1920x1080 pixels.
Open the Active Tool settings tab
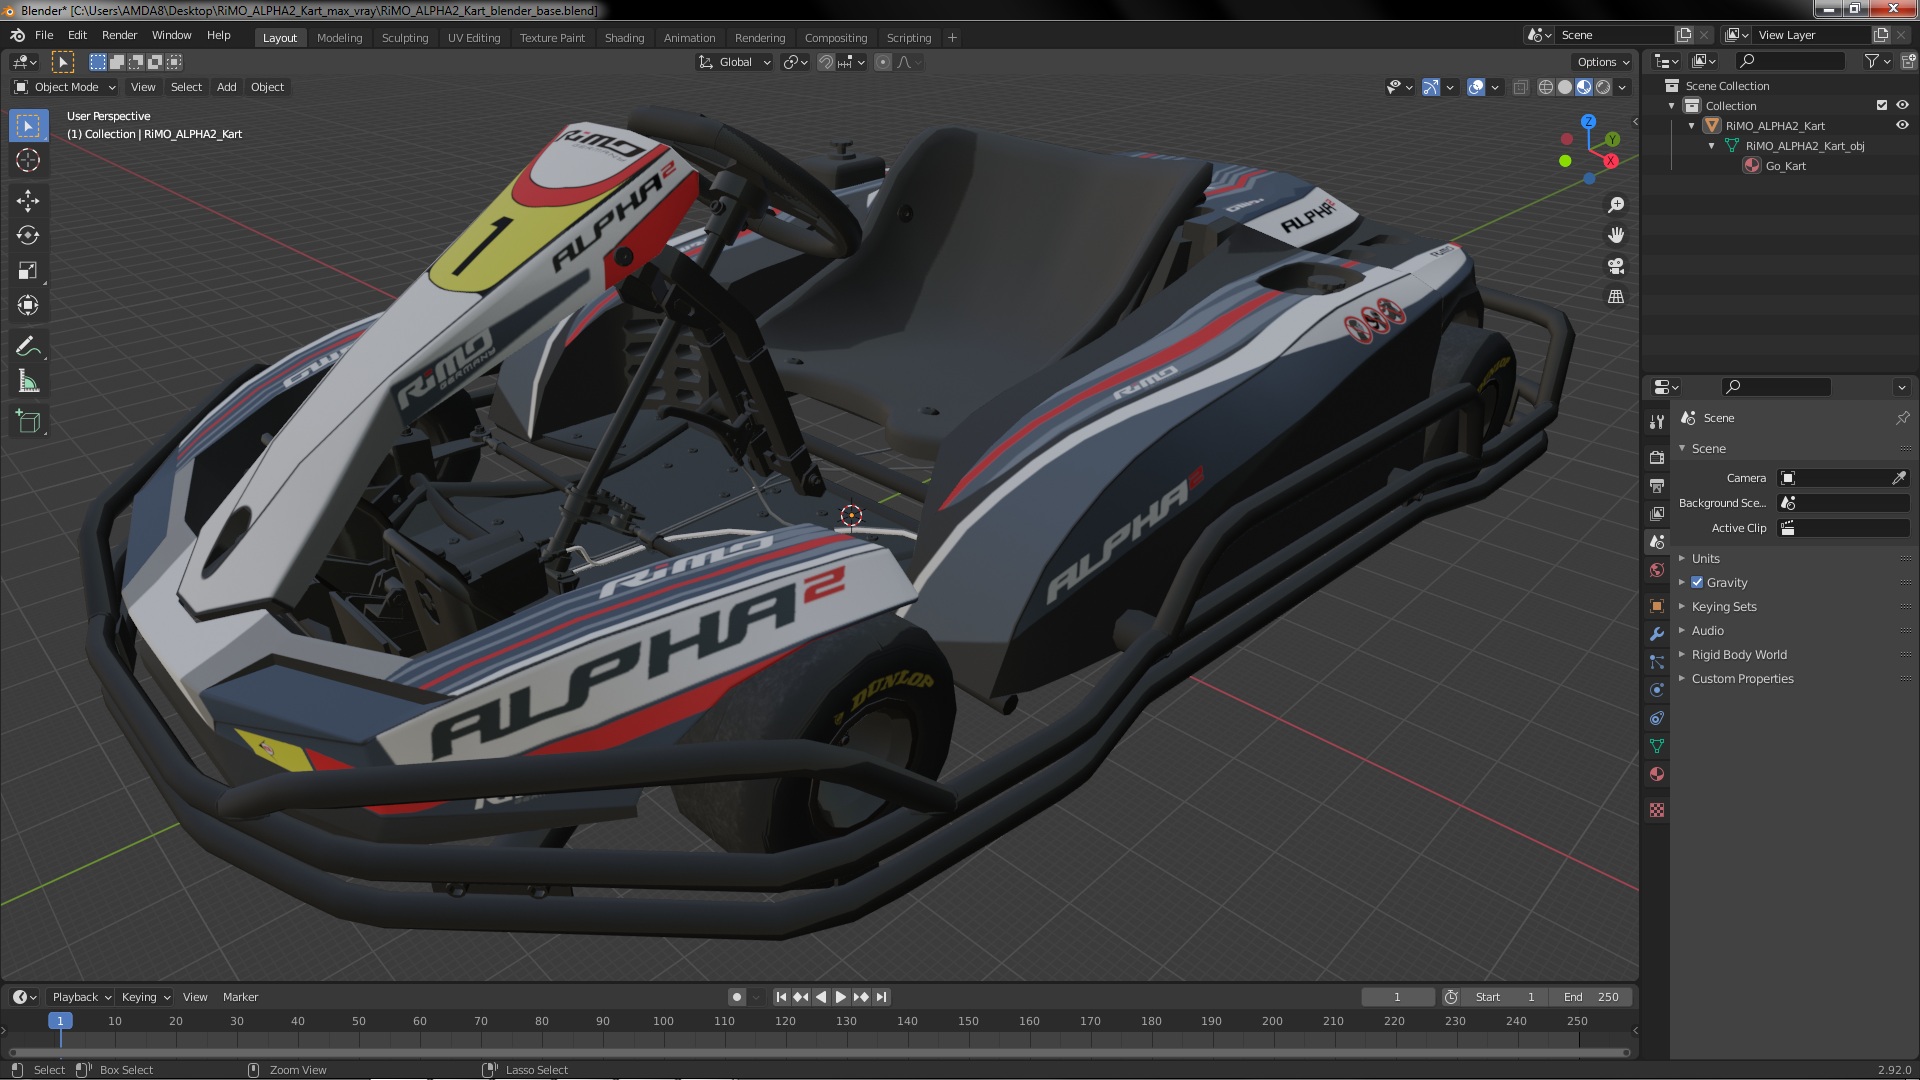point(1657,421)
